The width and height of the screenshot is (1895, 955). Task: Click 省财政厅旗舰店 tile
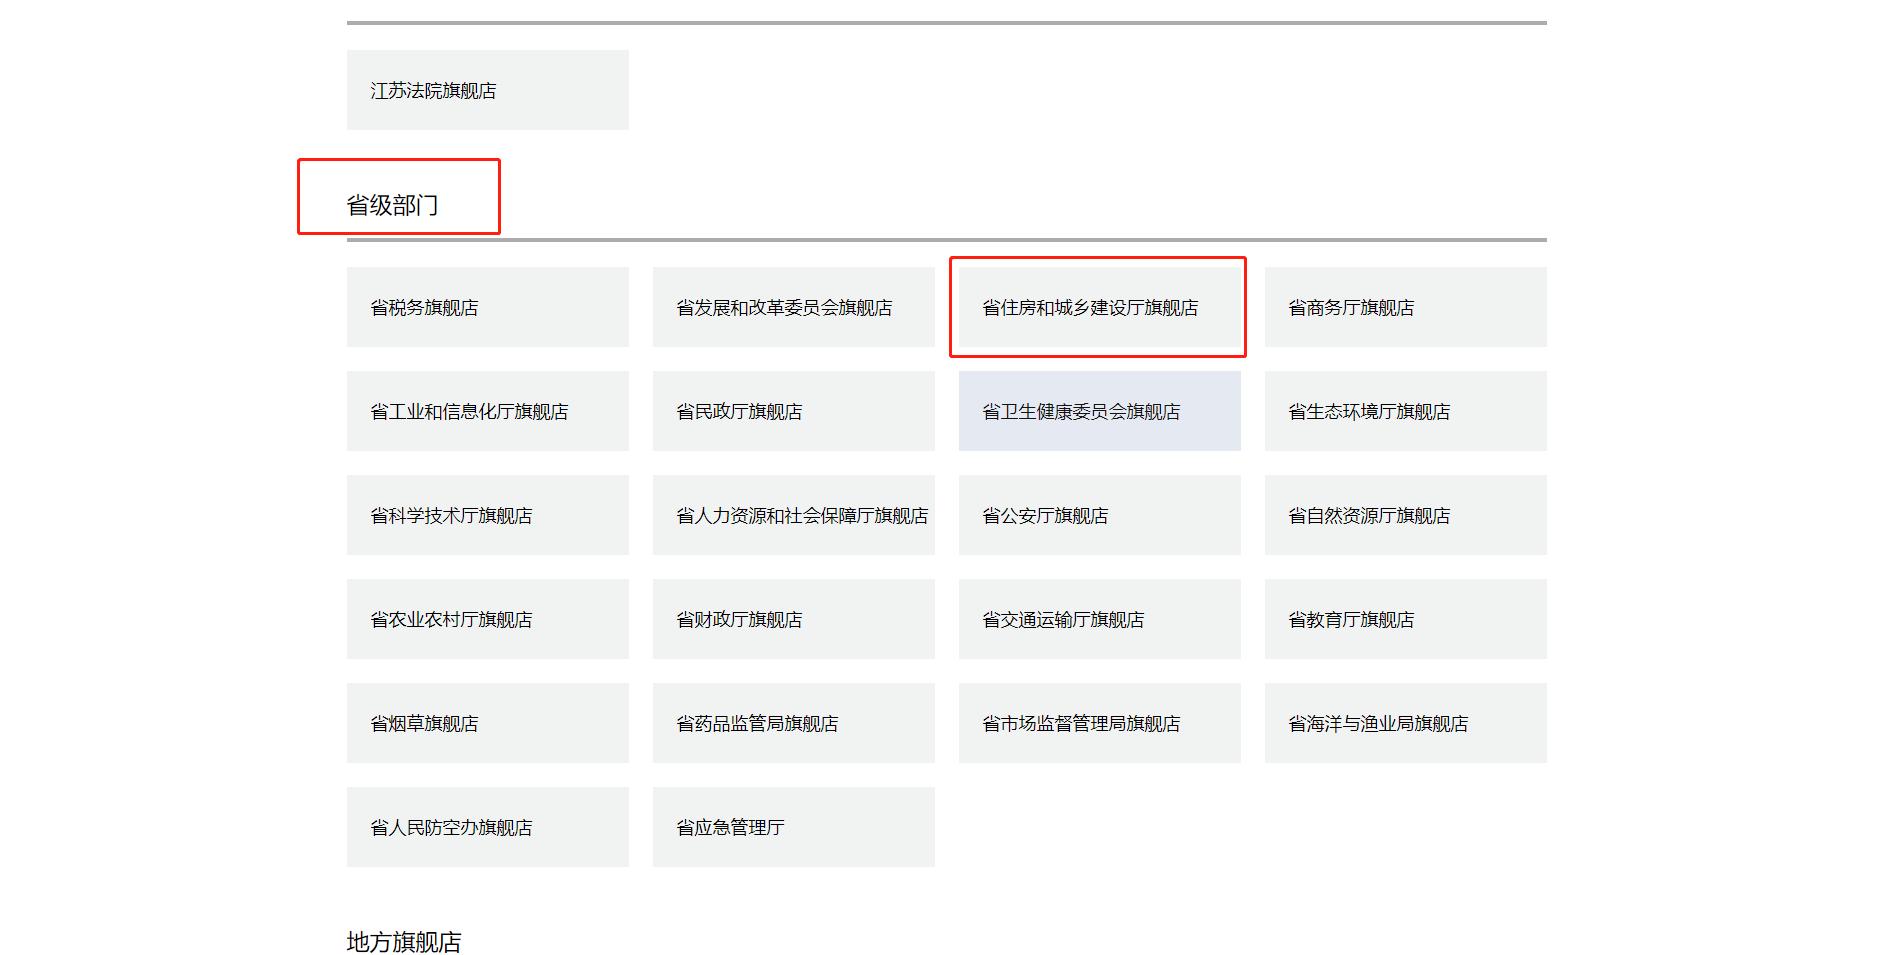pos(794,619)
